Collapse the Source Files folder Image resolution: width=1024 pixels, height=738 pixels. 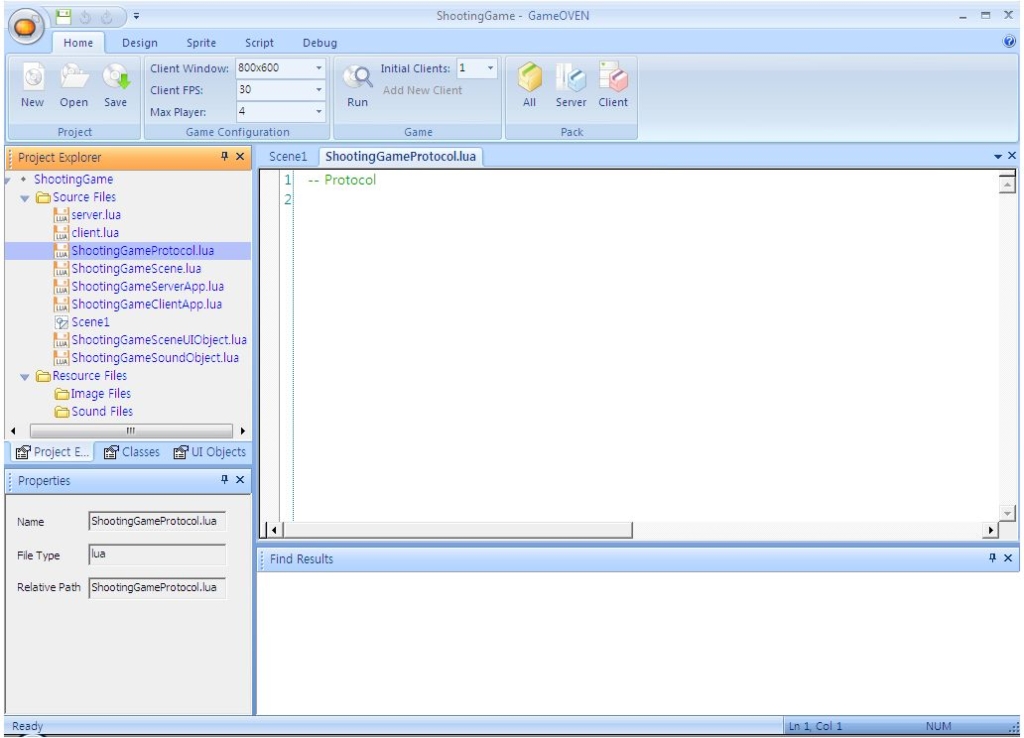pos(25,197)
